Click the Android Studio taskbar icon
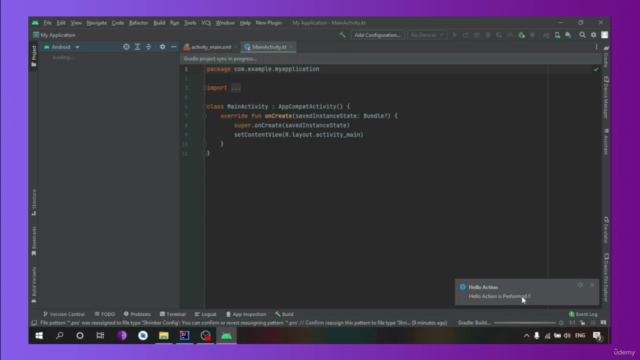The image size is (640, 360). (226, 336)
